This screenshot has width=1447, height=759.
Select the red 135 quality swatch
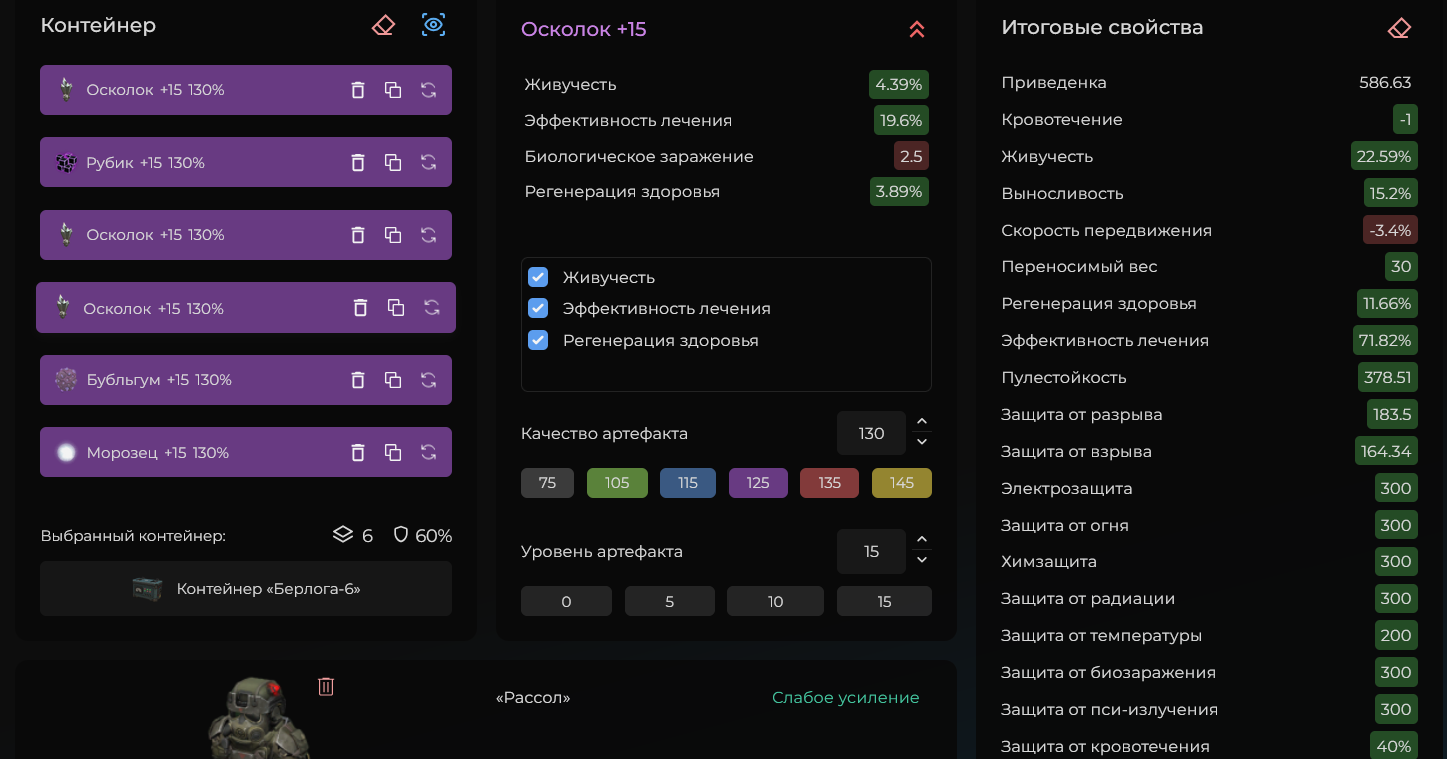[x=829, y=483]
